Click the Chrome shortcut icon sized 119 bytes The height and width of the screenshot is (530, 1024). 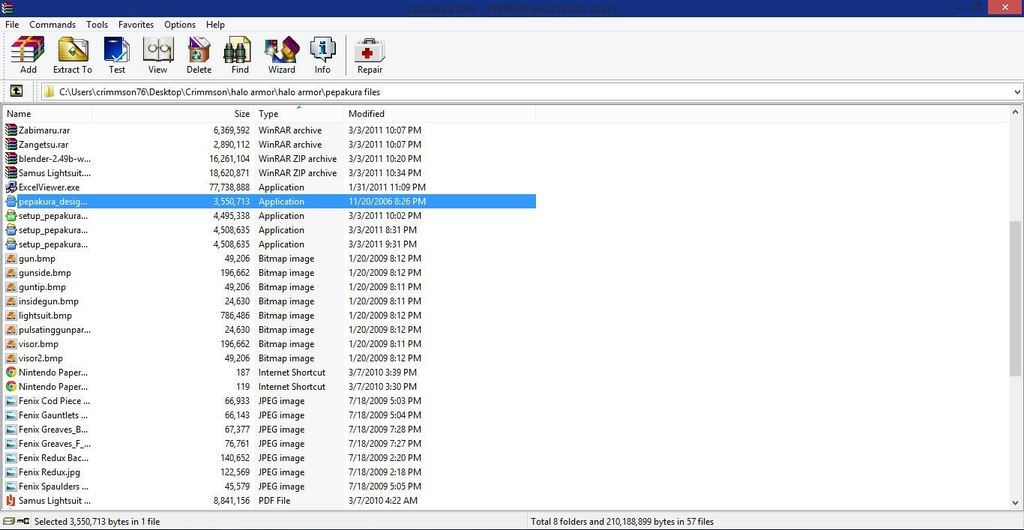click(10, 386)
